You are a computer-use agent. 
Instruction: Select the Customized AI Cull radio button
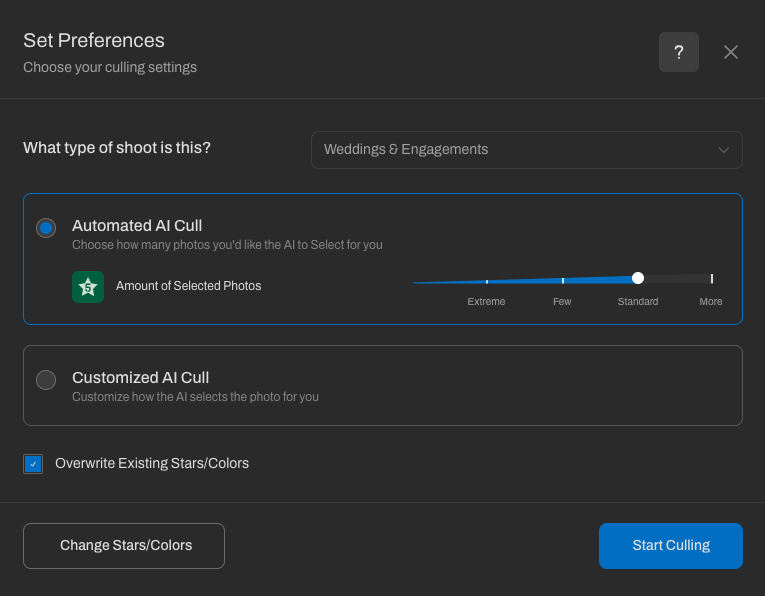(x=46, y=380)
